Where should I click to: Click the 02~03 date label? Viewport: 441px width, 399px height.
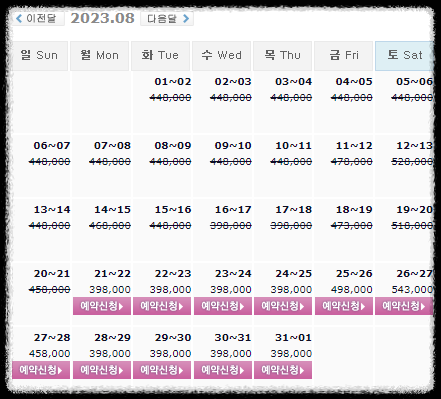point(233,82)
